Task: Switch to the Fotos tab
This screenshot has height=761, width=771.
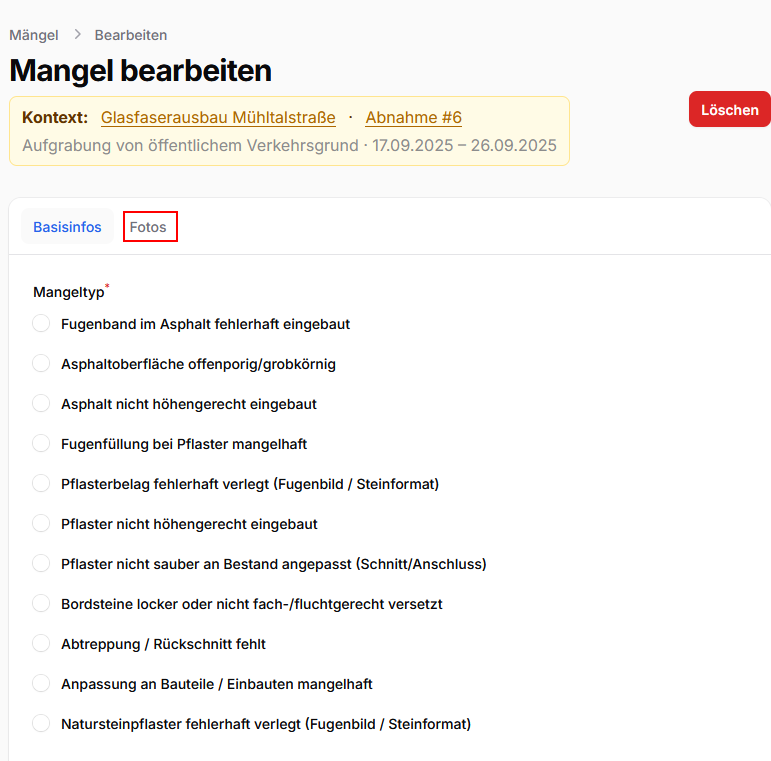Action: click(149, 227)
